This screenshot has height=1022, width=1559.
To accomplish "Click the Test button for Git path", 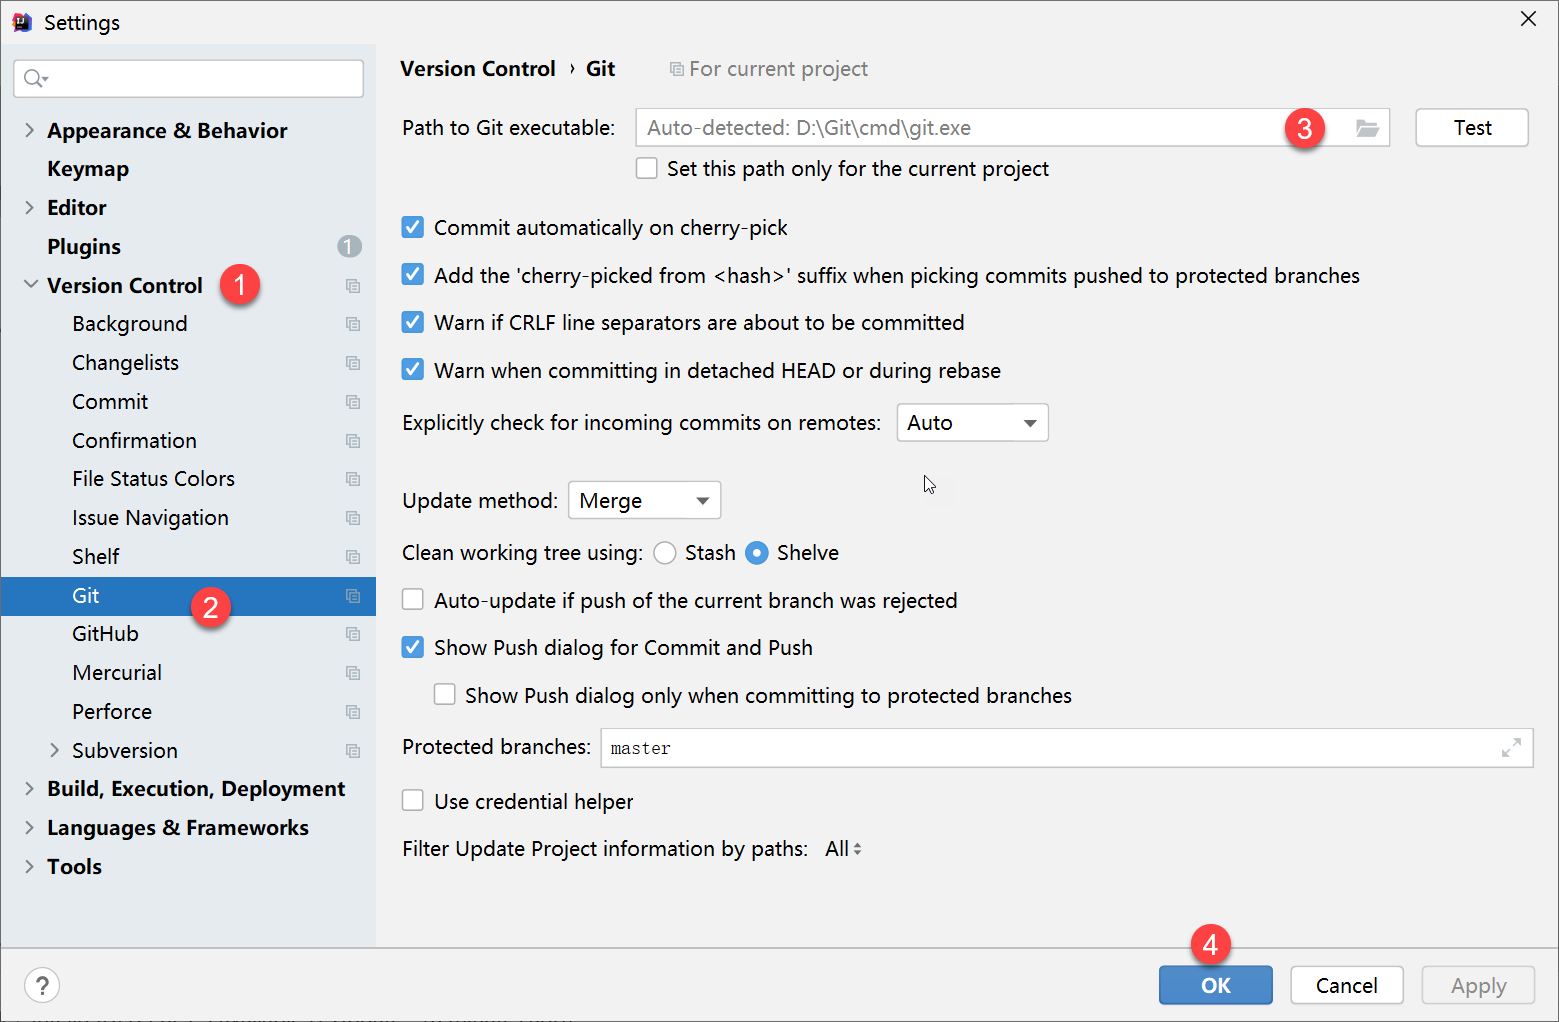I will pos(1472,128).
